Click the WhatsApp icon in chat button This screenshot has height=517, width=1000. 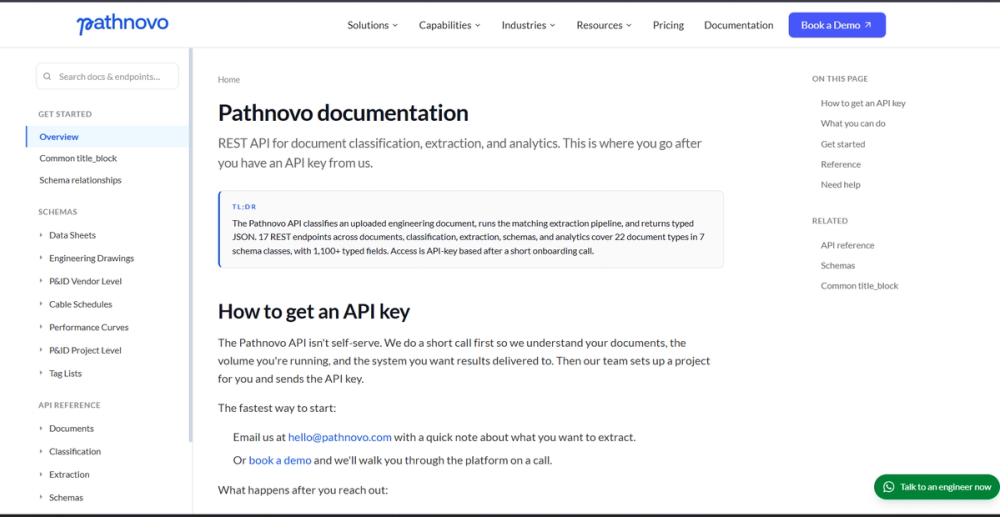coord(888,487)
